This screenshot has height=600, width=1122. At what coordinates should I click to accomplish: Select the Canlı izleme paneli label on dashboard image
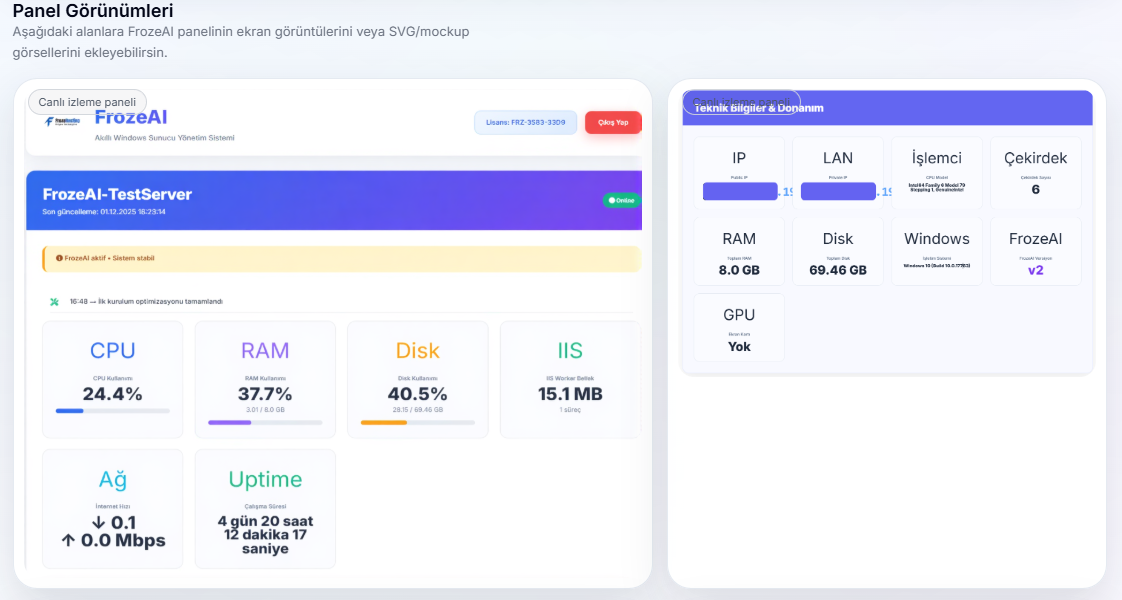pos(87,102)
